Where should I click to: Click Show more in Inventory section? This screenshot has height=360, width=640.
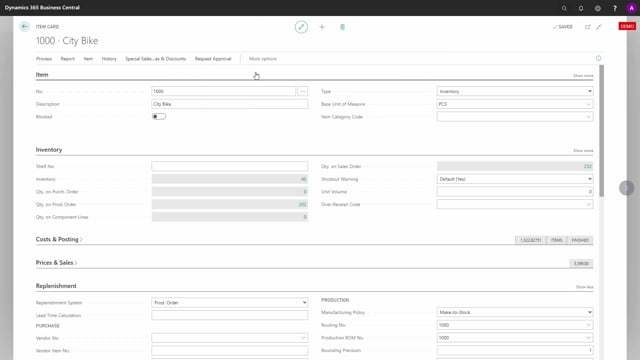tap(583, 151)
